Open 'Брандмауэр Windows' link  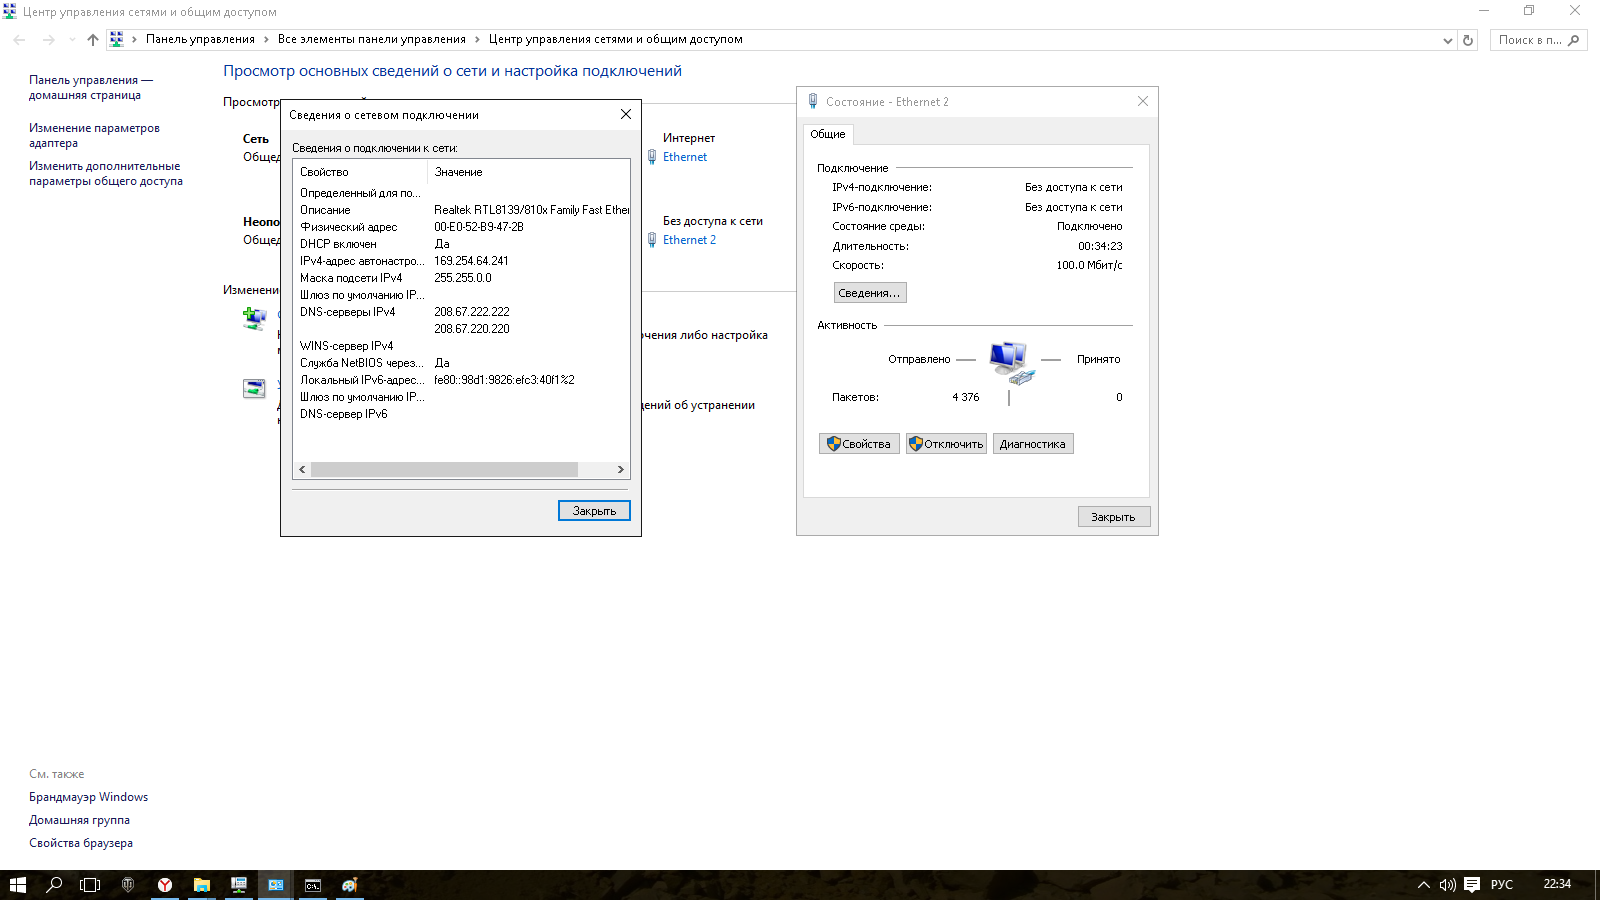(88, 797)
